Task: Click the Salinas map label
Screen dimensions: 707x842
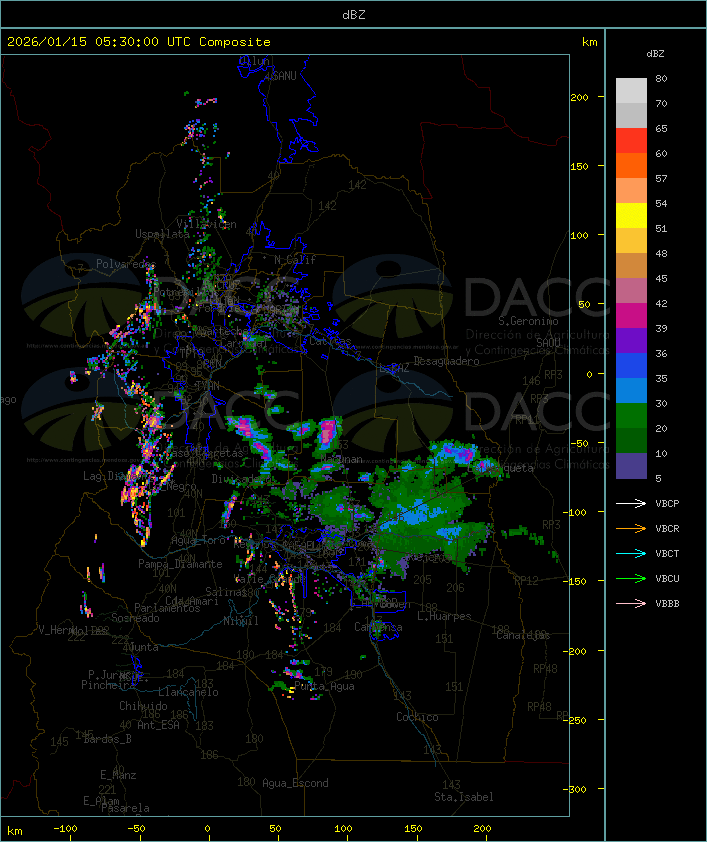Action: coord(226,592)
